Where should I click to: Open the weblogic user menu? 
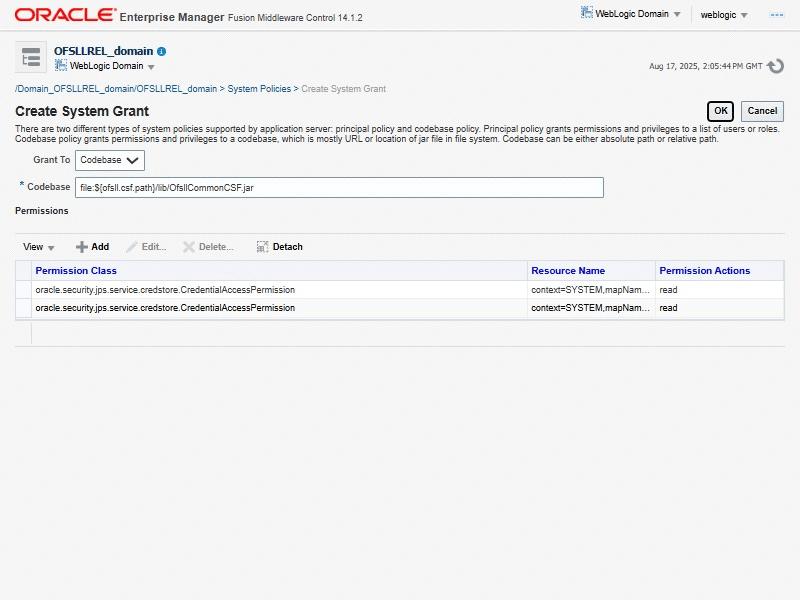click(x=724, y=15)
